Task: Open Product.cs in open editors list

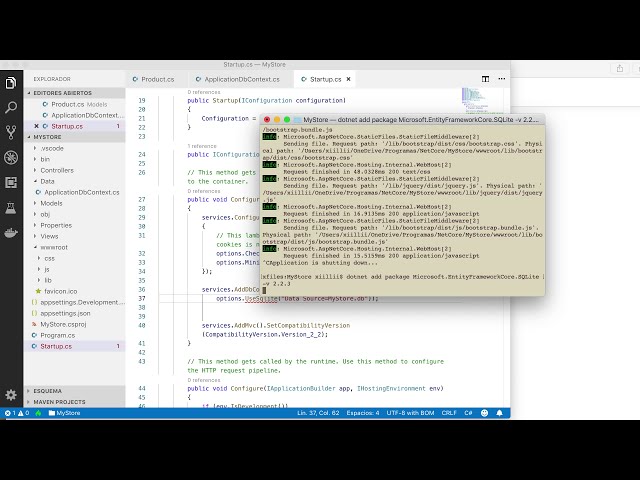Action: point(75,104)
